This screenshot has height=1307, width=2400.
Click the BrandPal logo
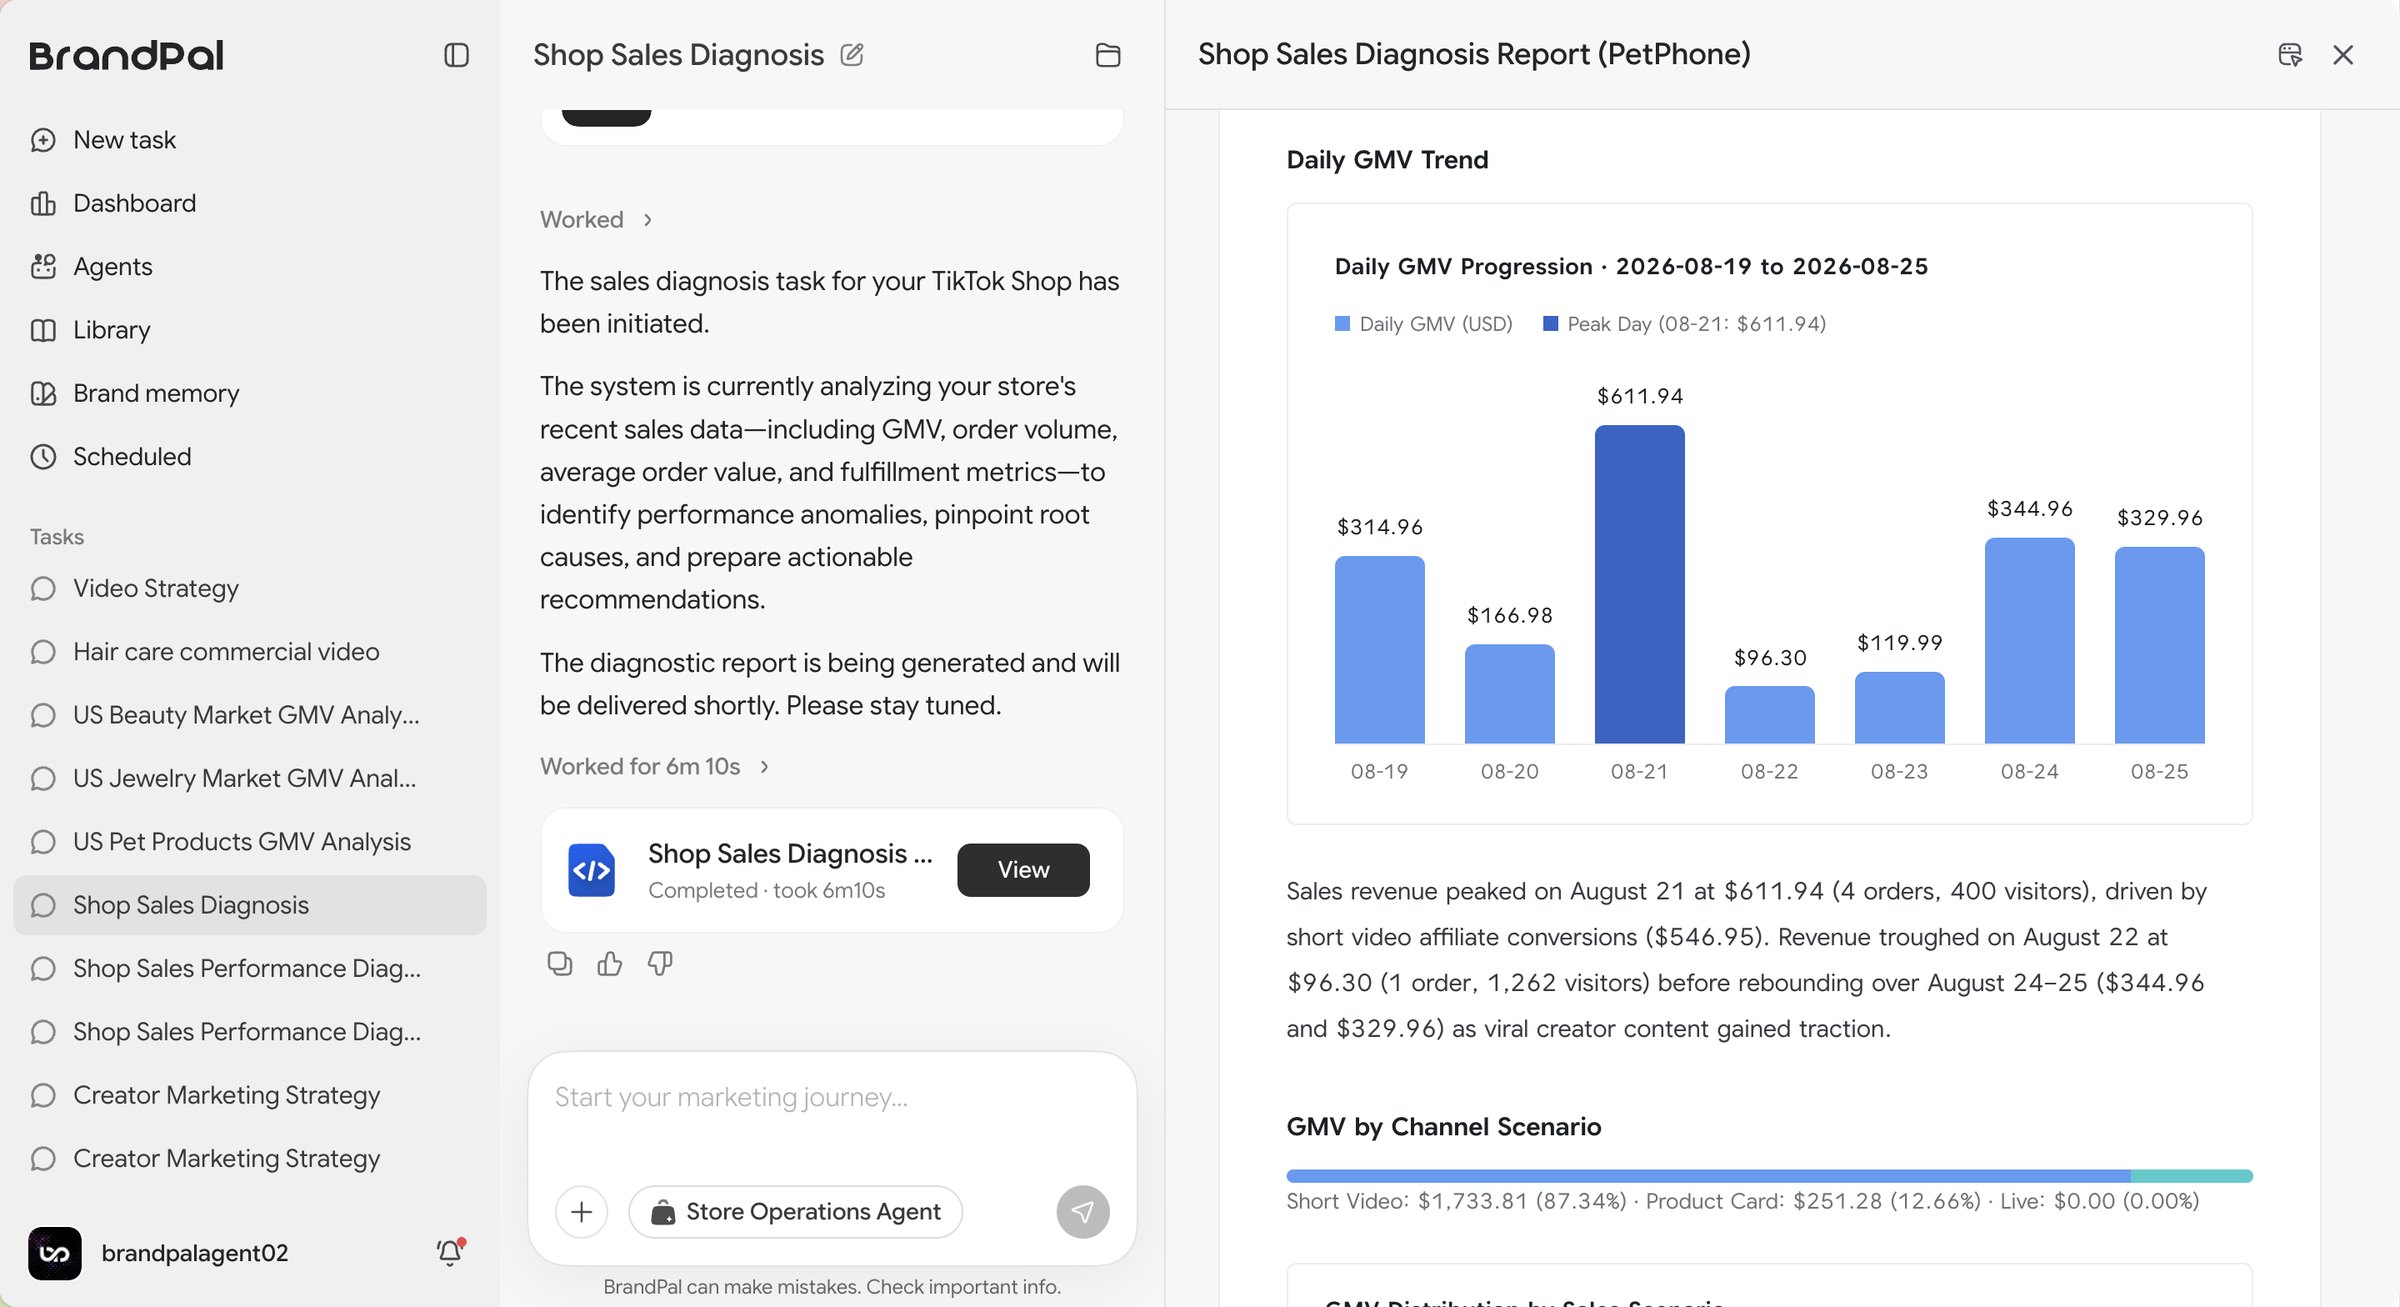pyautogui.click(x=127, y=55)
